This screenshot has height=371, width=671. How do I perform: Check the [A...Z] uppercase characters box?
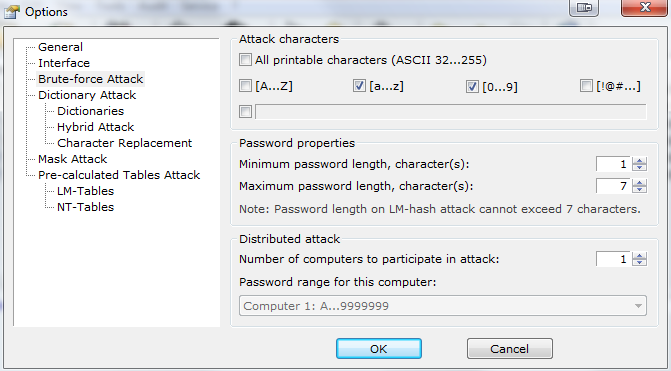245,86
